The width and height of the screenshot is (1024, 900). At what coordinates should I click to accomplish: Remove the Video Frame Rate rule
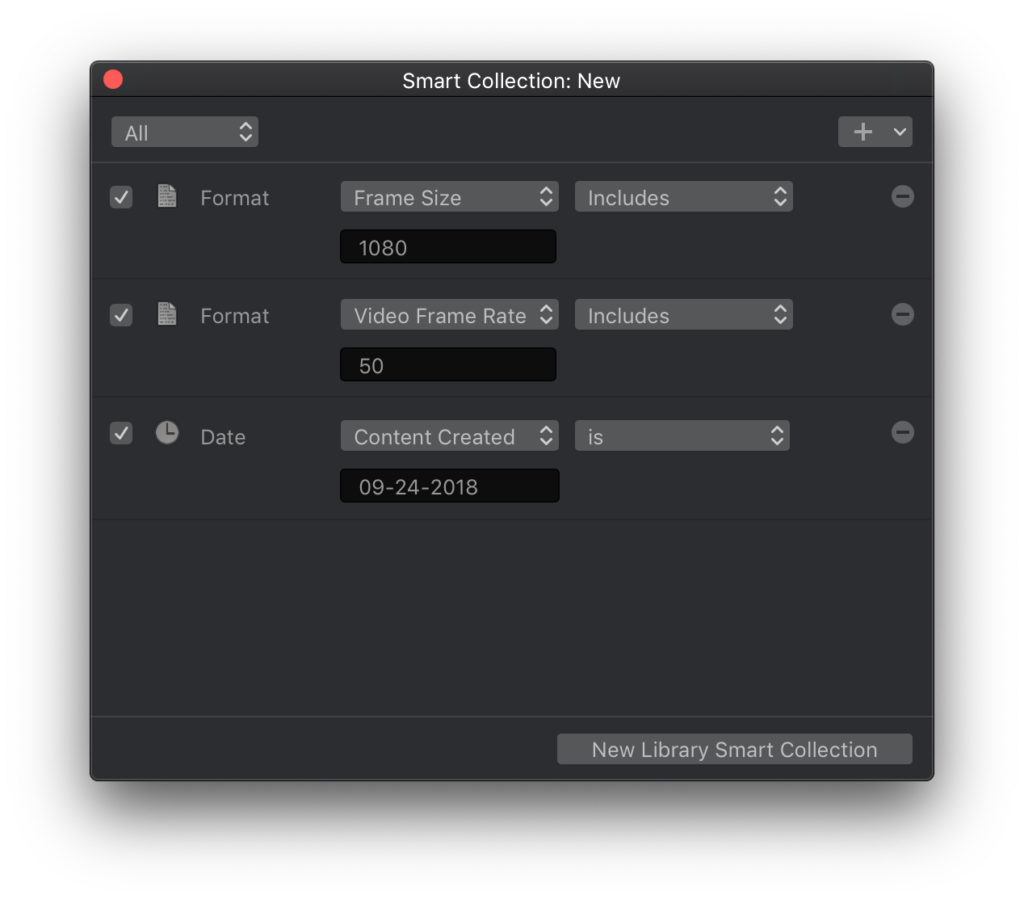click(x=902, y=315)
